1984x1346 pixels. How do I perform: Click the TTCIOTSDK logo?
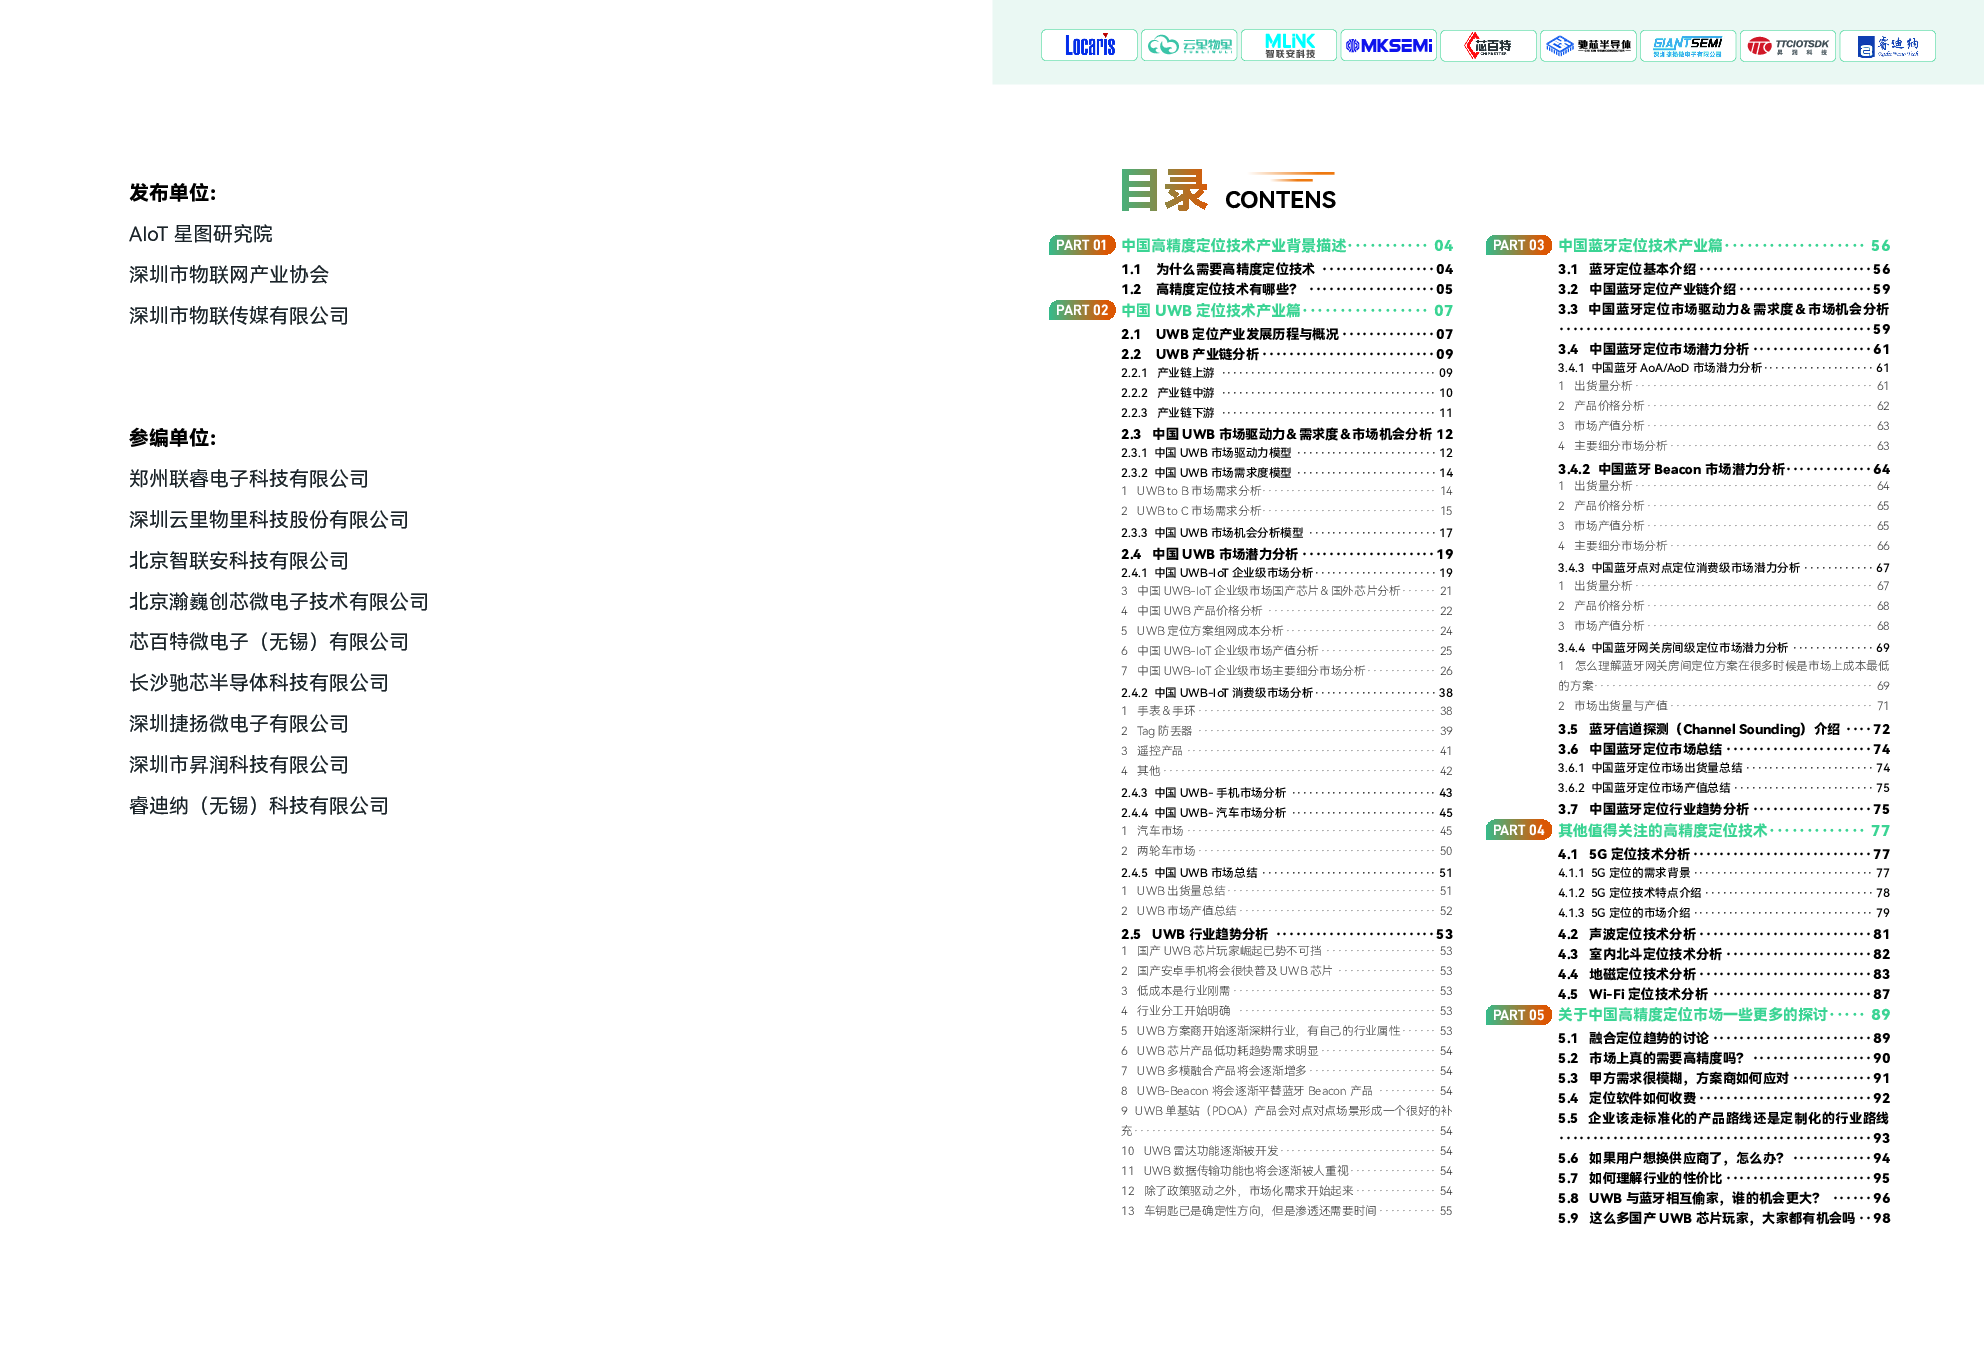1788,45
